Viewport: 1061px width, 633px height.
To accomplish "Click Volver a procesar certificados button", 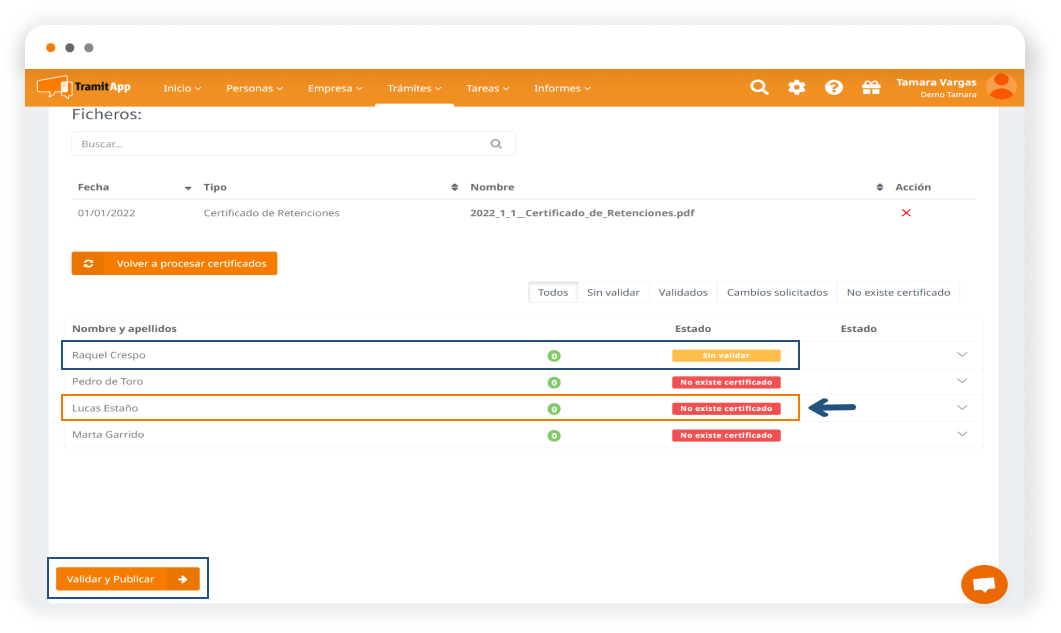I will [174, 263].
